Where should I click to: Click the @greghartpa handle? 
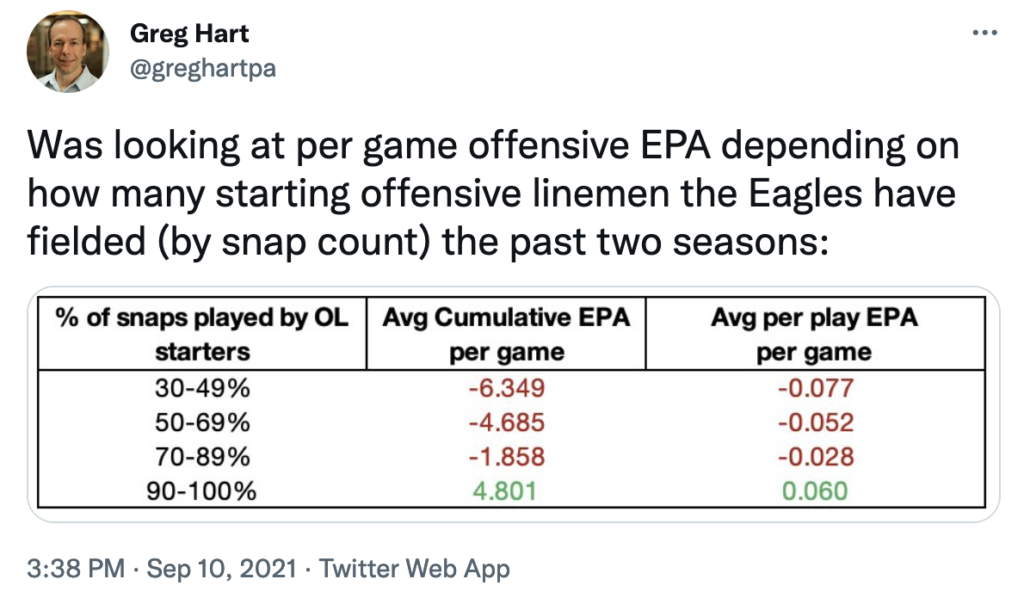point(202,70)
